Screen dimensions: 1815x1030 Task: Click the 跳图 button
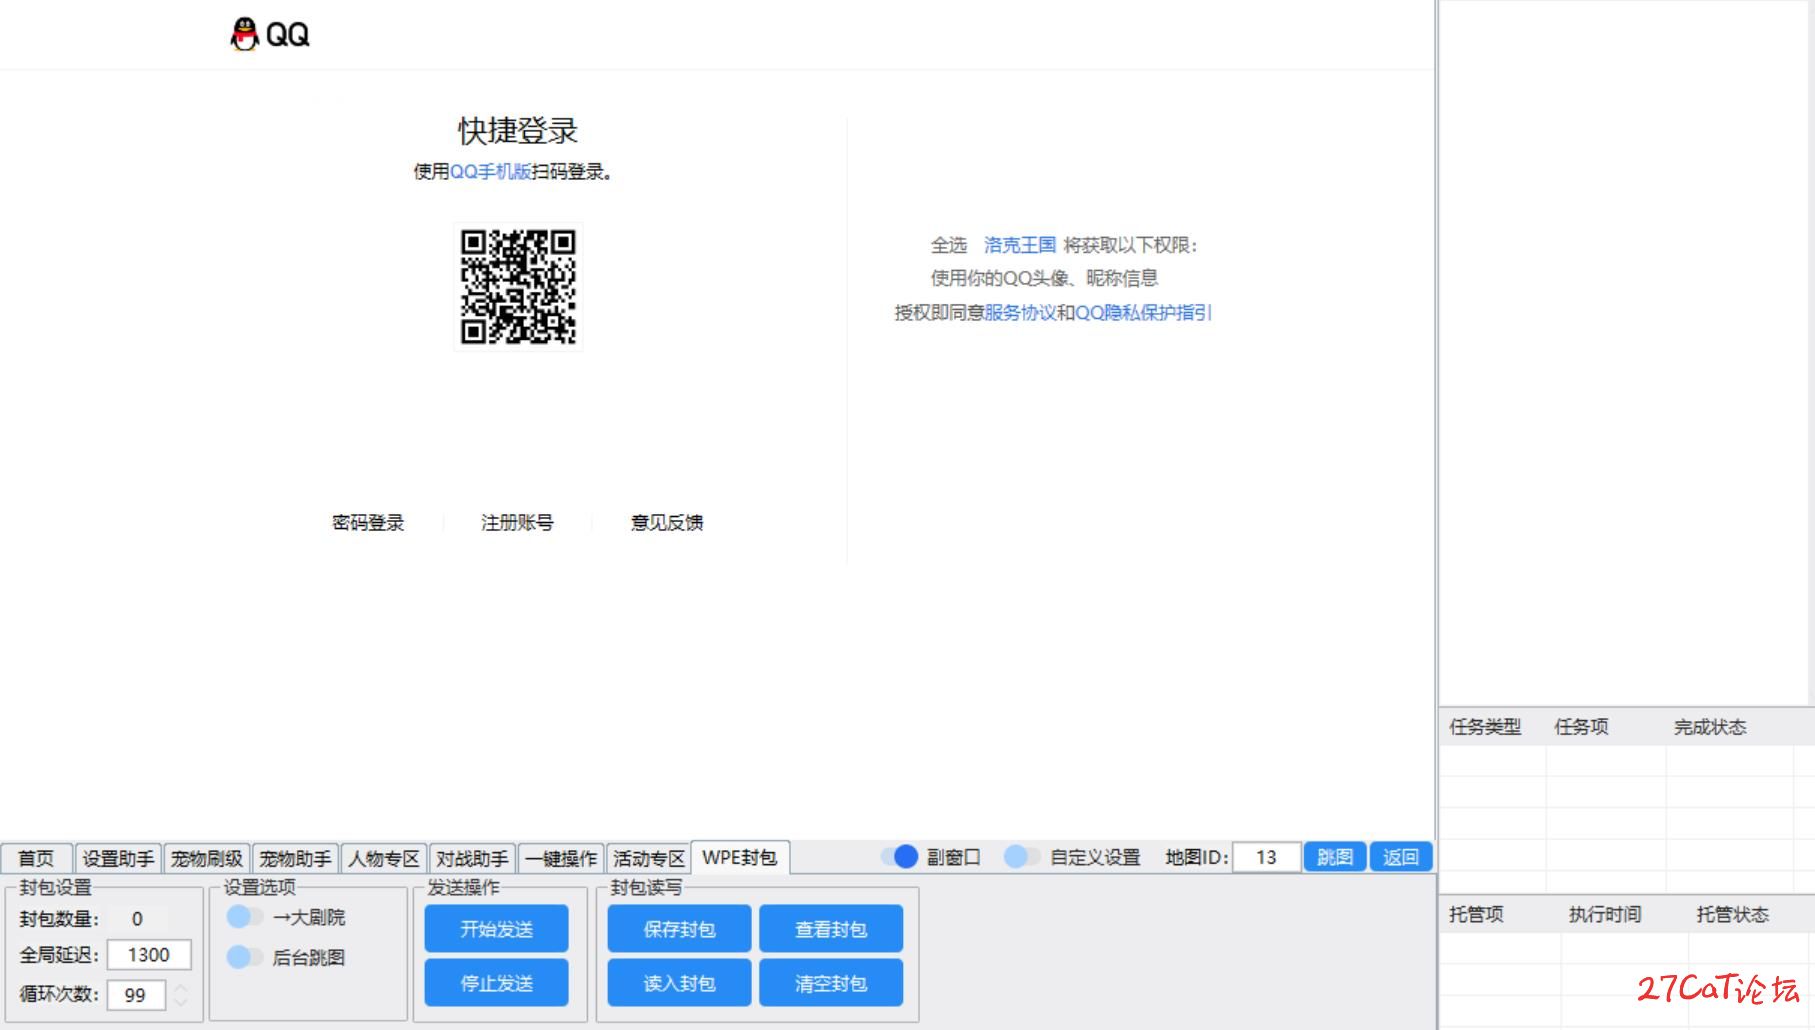coord(1334,857)
